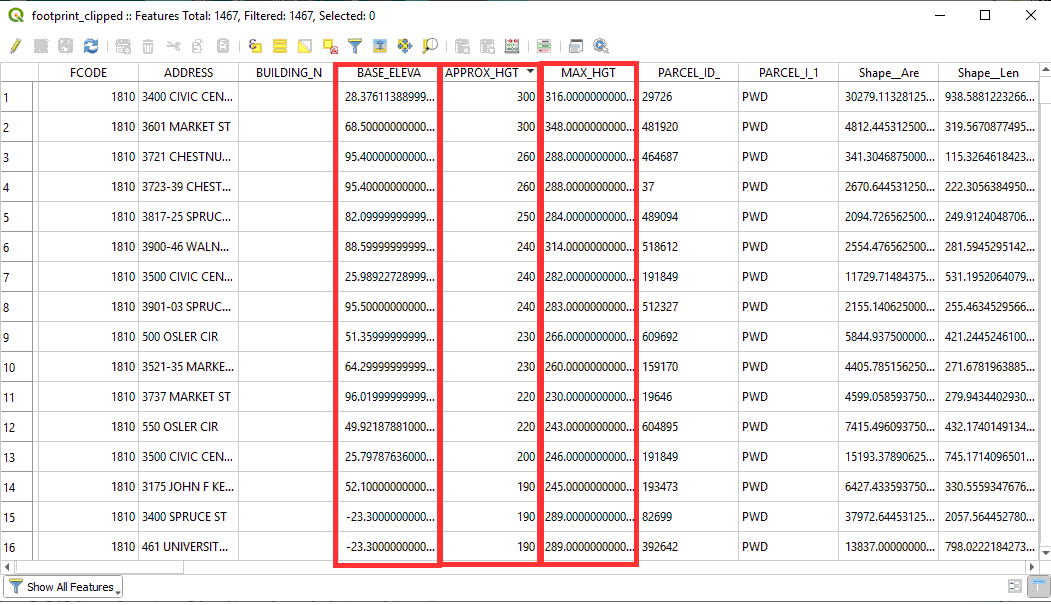
Task: Zoom map to selected rows magnifier
Action: (430, 46)
